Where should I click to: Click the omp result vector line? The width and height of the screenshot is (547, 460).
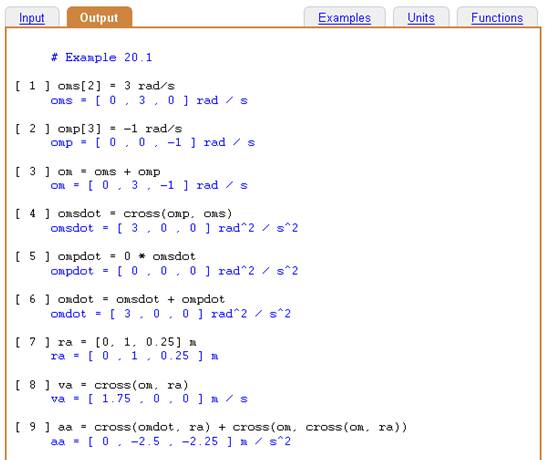[153, 143]
